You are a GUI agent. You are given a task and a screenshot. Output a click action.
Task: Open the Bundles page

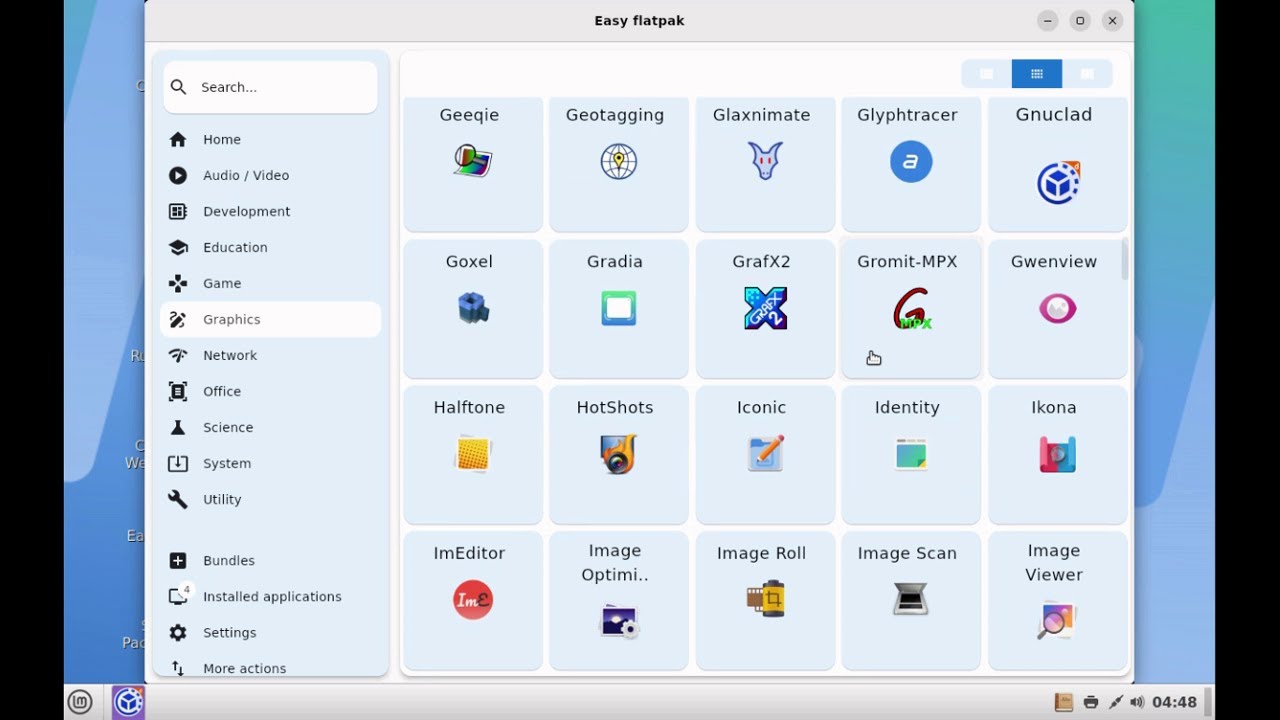tap(270, 560)
